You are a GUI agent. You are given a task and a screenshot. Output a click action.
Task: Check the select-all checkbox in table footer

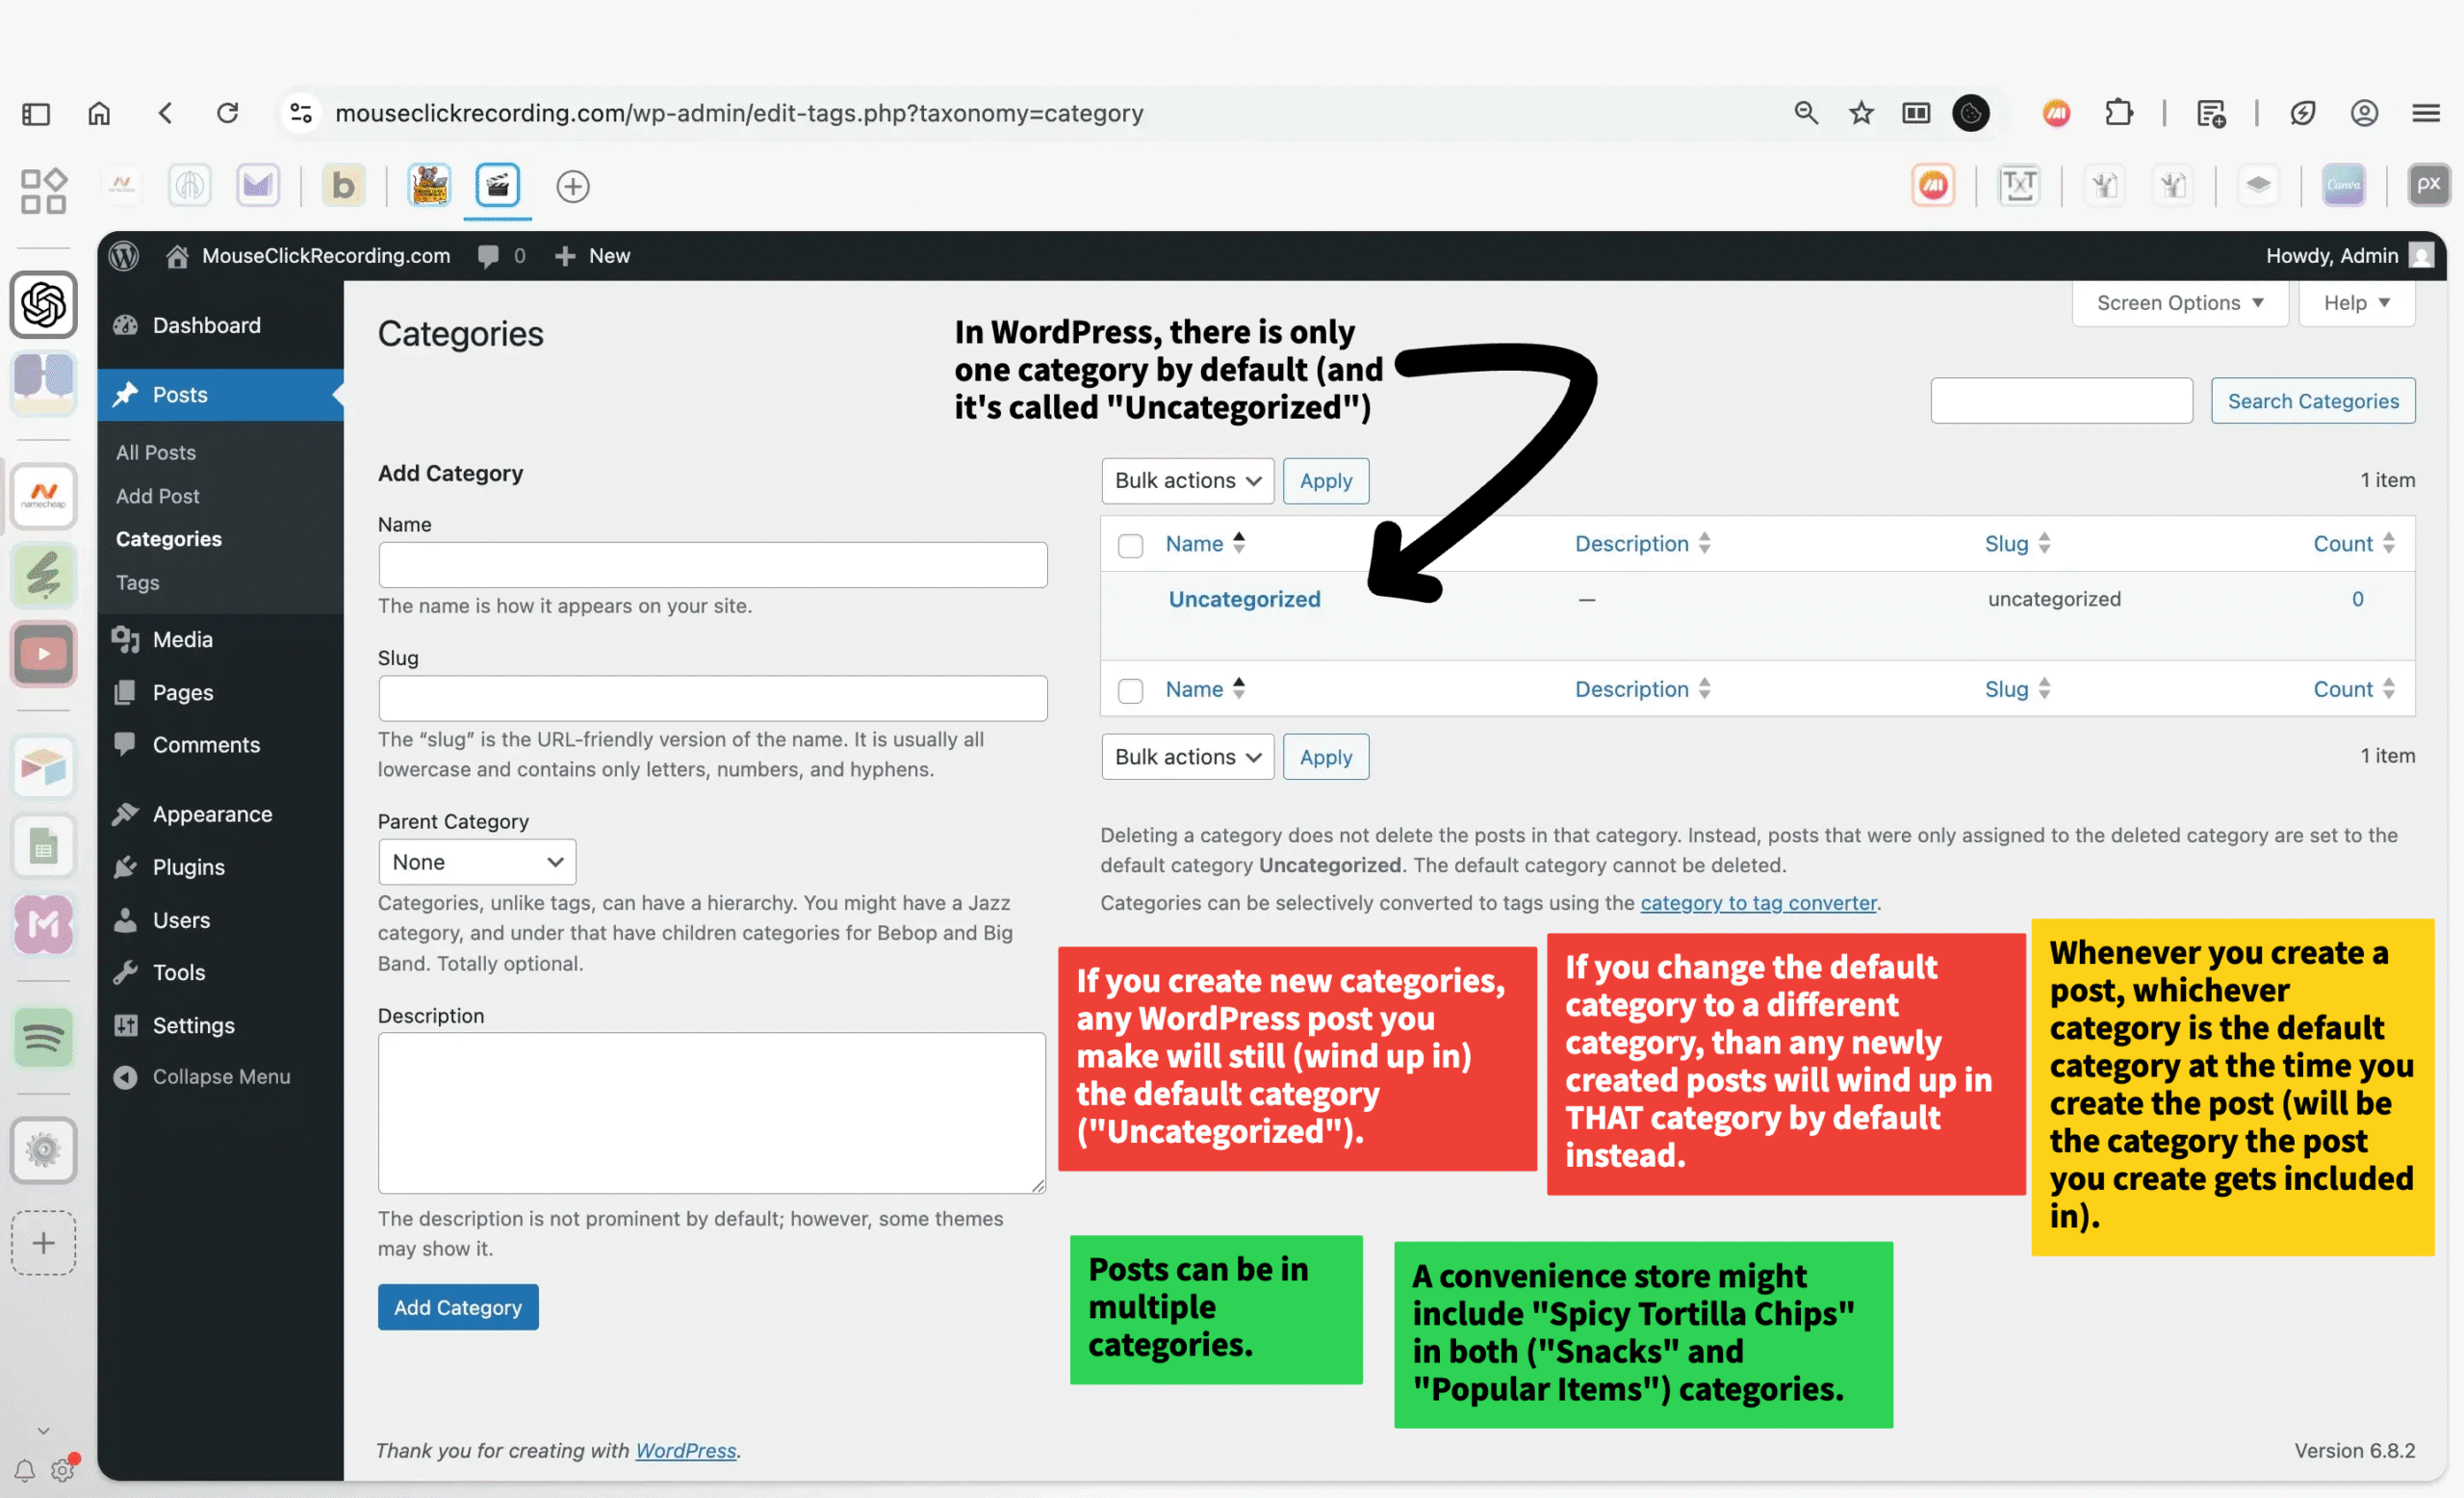pos(1130,690)
